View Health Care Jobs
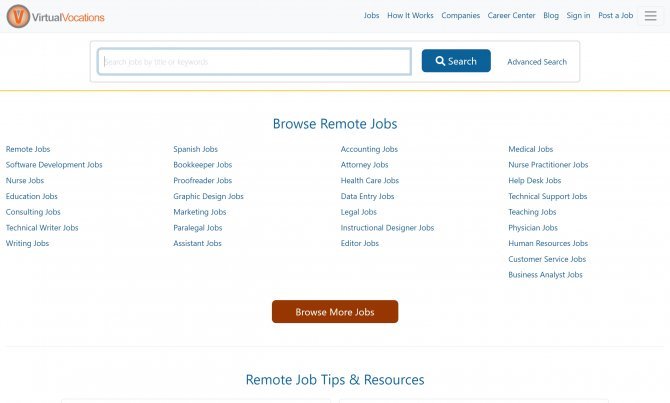 (370, 180)
